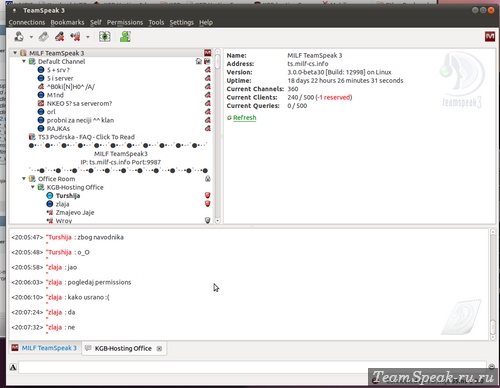Select the Default Channel row
This screenshot has height=388, width=500.
pos(112,61)
